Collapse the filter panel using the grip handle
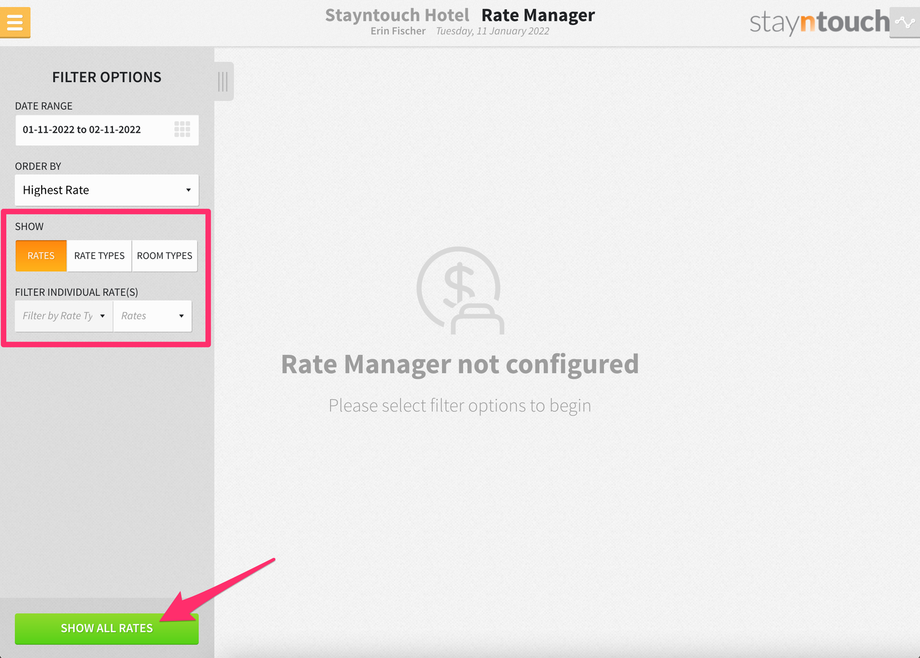Screen dimensions: 920x658 (224, 82)
